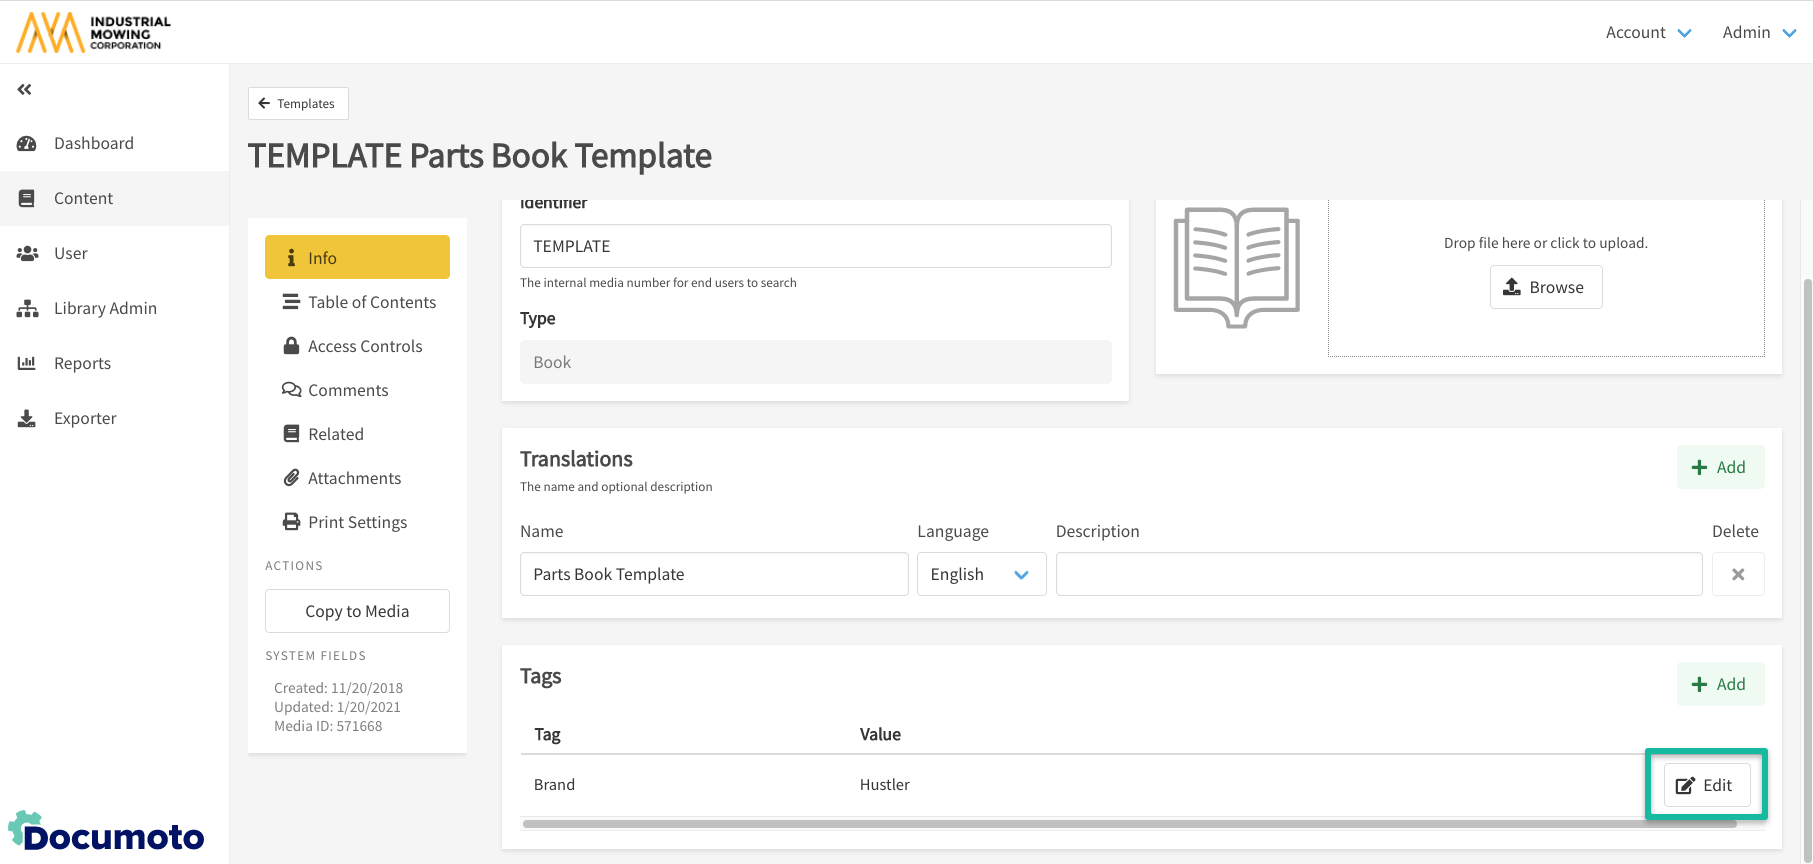The width and height of the screenshot is (1813, 864).
Task: Open the Reports chart icon
Action: 27,364
